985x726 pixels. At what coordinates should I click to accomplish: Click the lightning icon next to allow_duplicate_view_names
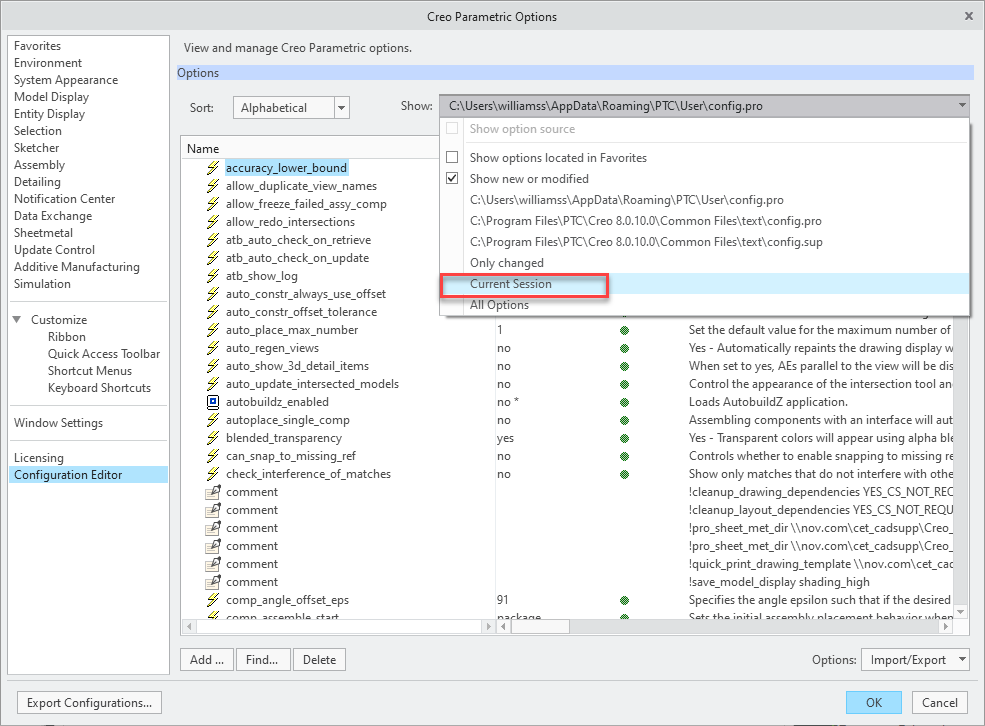(x=213, y=186)
